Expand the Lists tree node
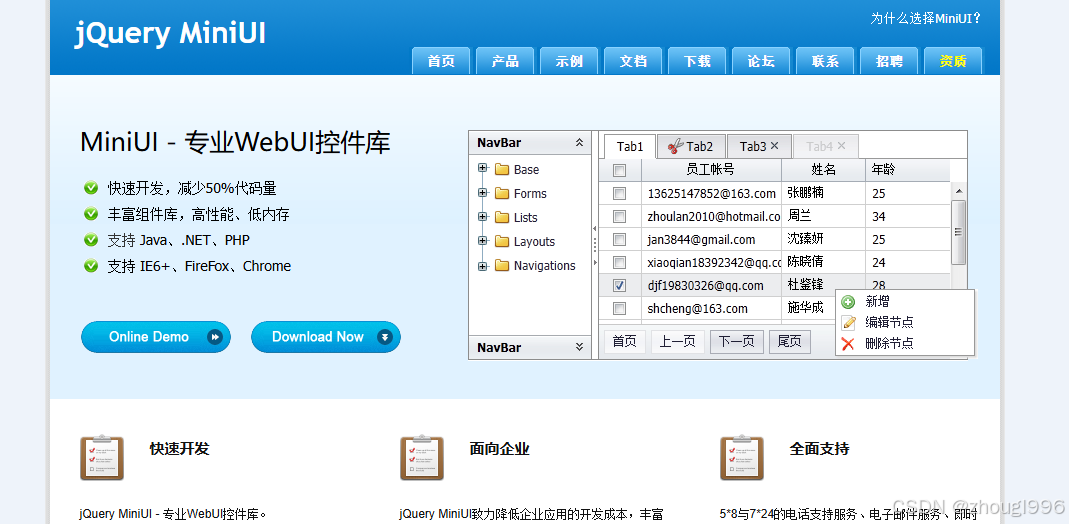The image size is (1069, 524). 483,217
